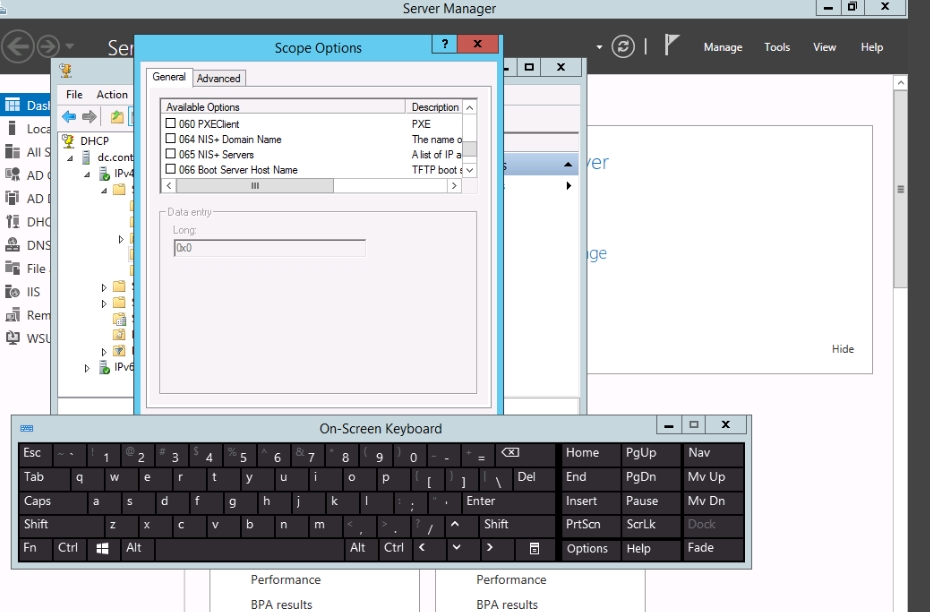930x612 pixels.
Task: Switch to the Advanced tab in Scope Options
Action: coord(218,78)
